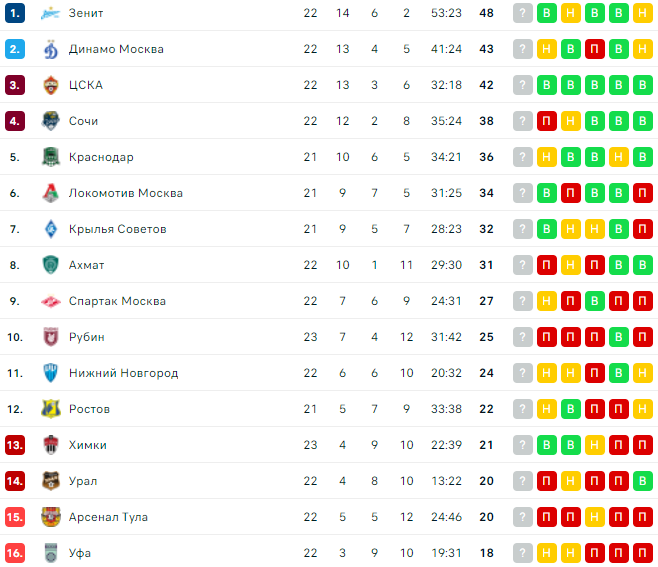Click the Уфа team name
Screen dimensions: 658x567
click(80, 553)
